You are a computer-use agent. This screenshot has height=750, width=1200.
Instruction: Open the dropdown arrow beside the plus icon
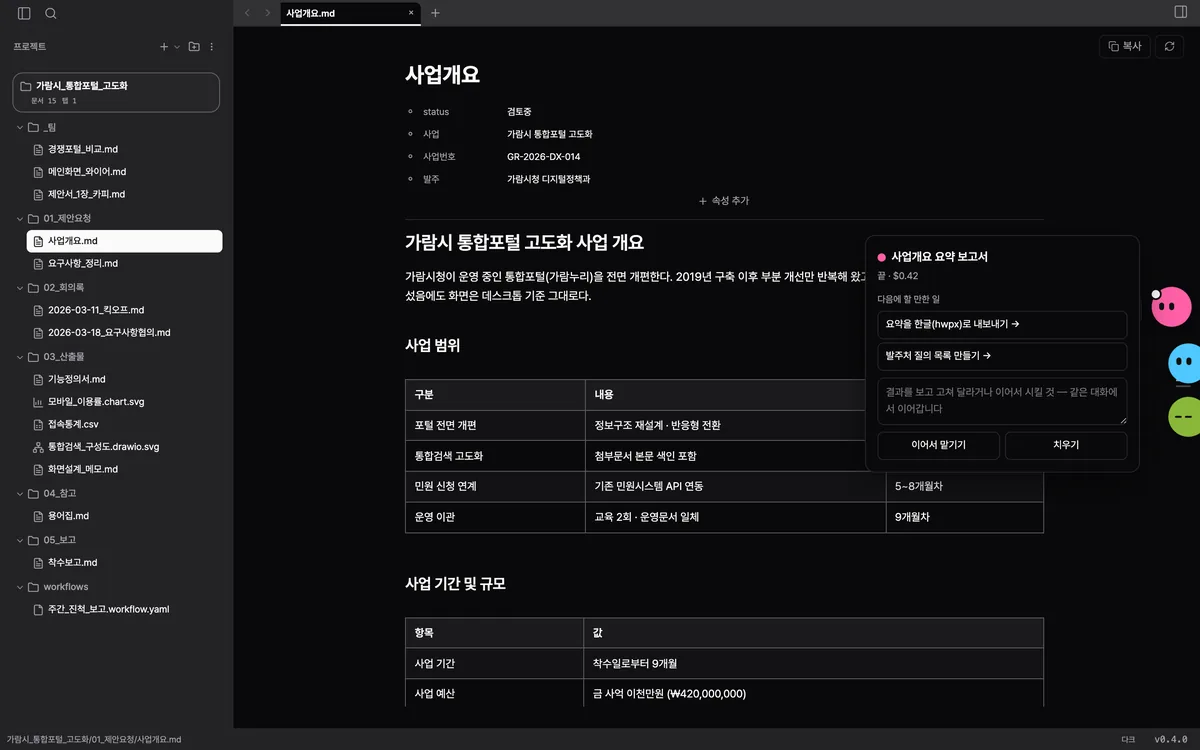coord(177,47)
